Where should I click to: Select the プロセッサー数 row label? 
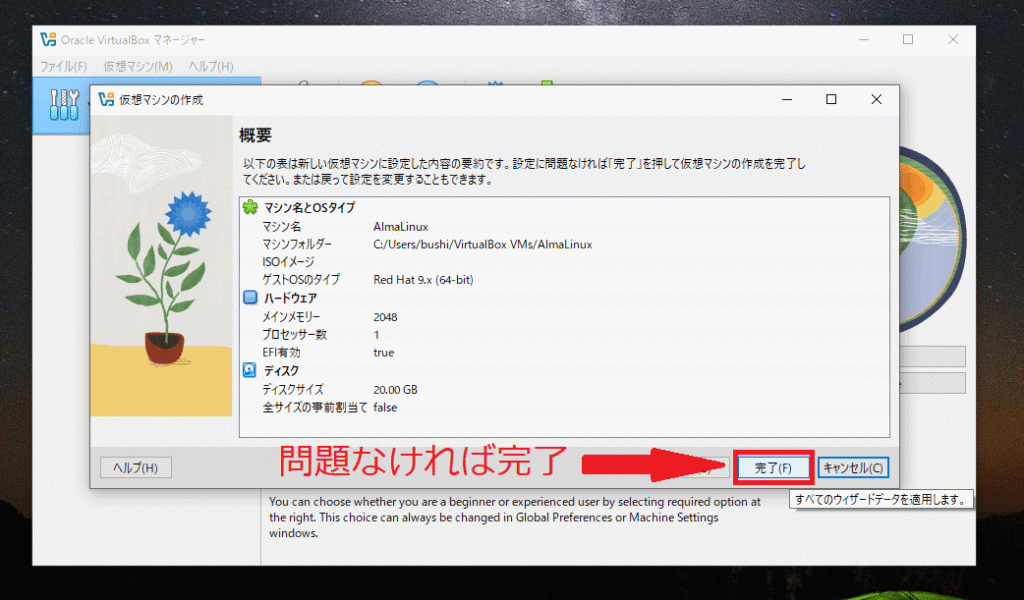(295, 334)
